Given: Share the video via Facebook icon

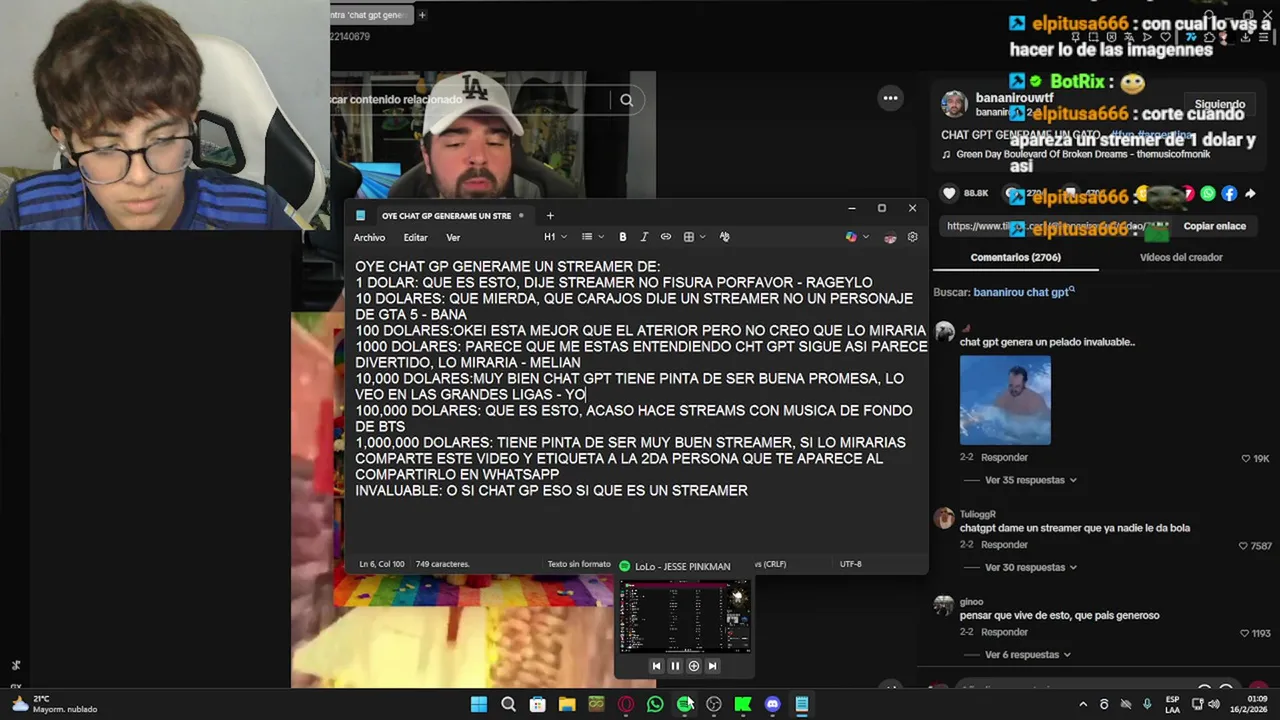Looking at the screenshot, I should click(x=1229, y=193).
